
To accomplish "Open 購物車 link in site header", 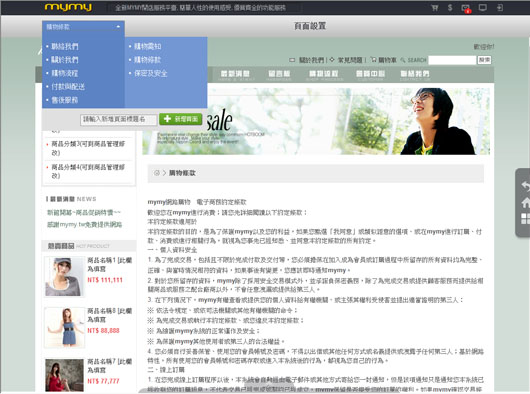I will 387,60.
